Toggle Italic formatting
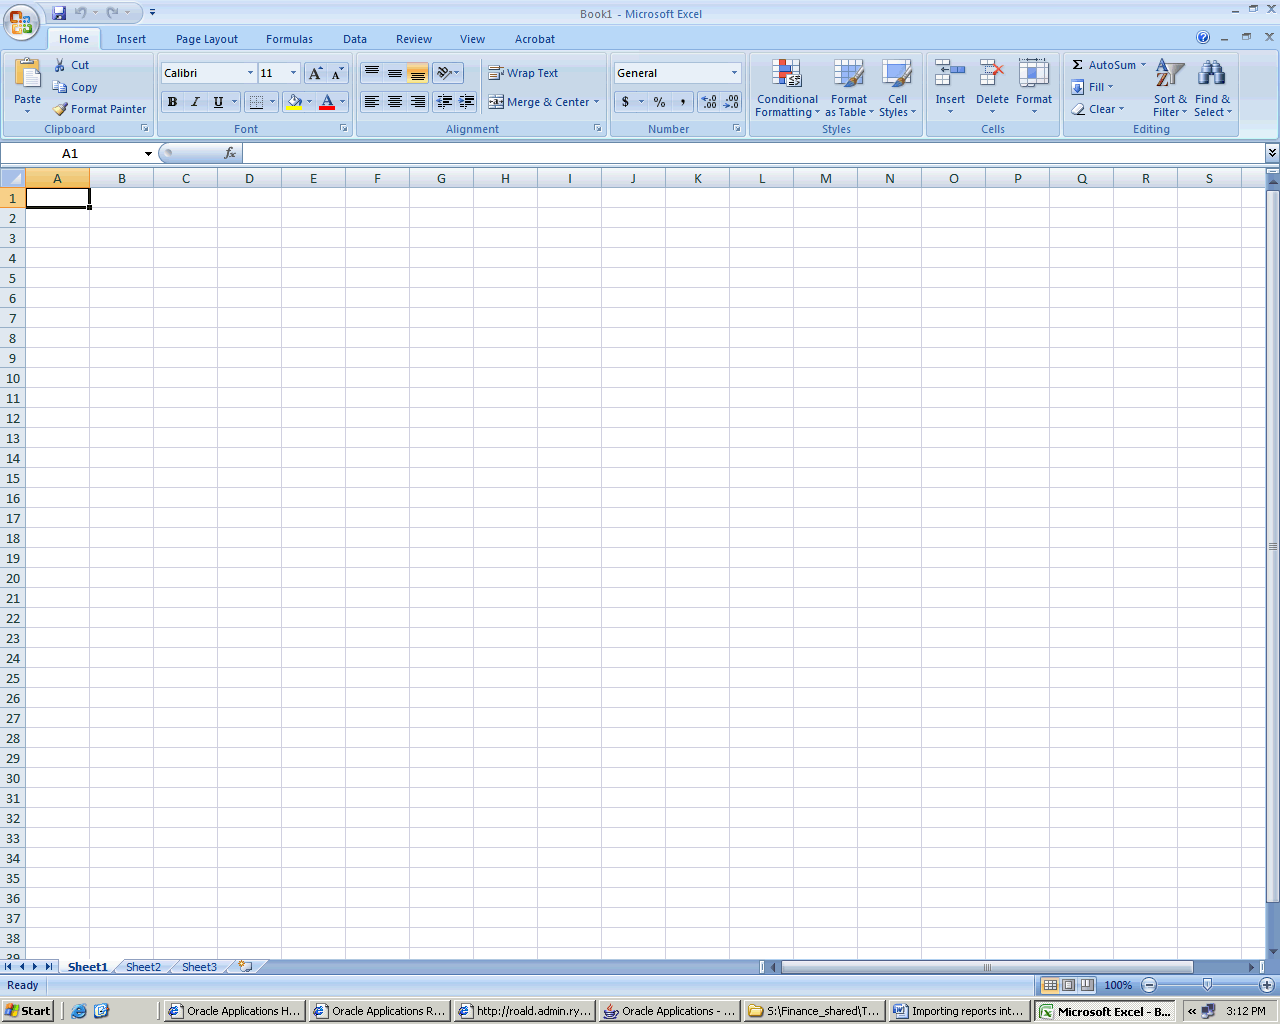Image resolution: width=1280 pixels, height=1024 pixels. (195, 102)
